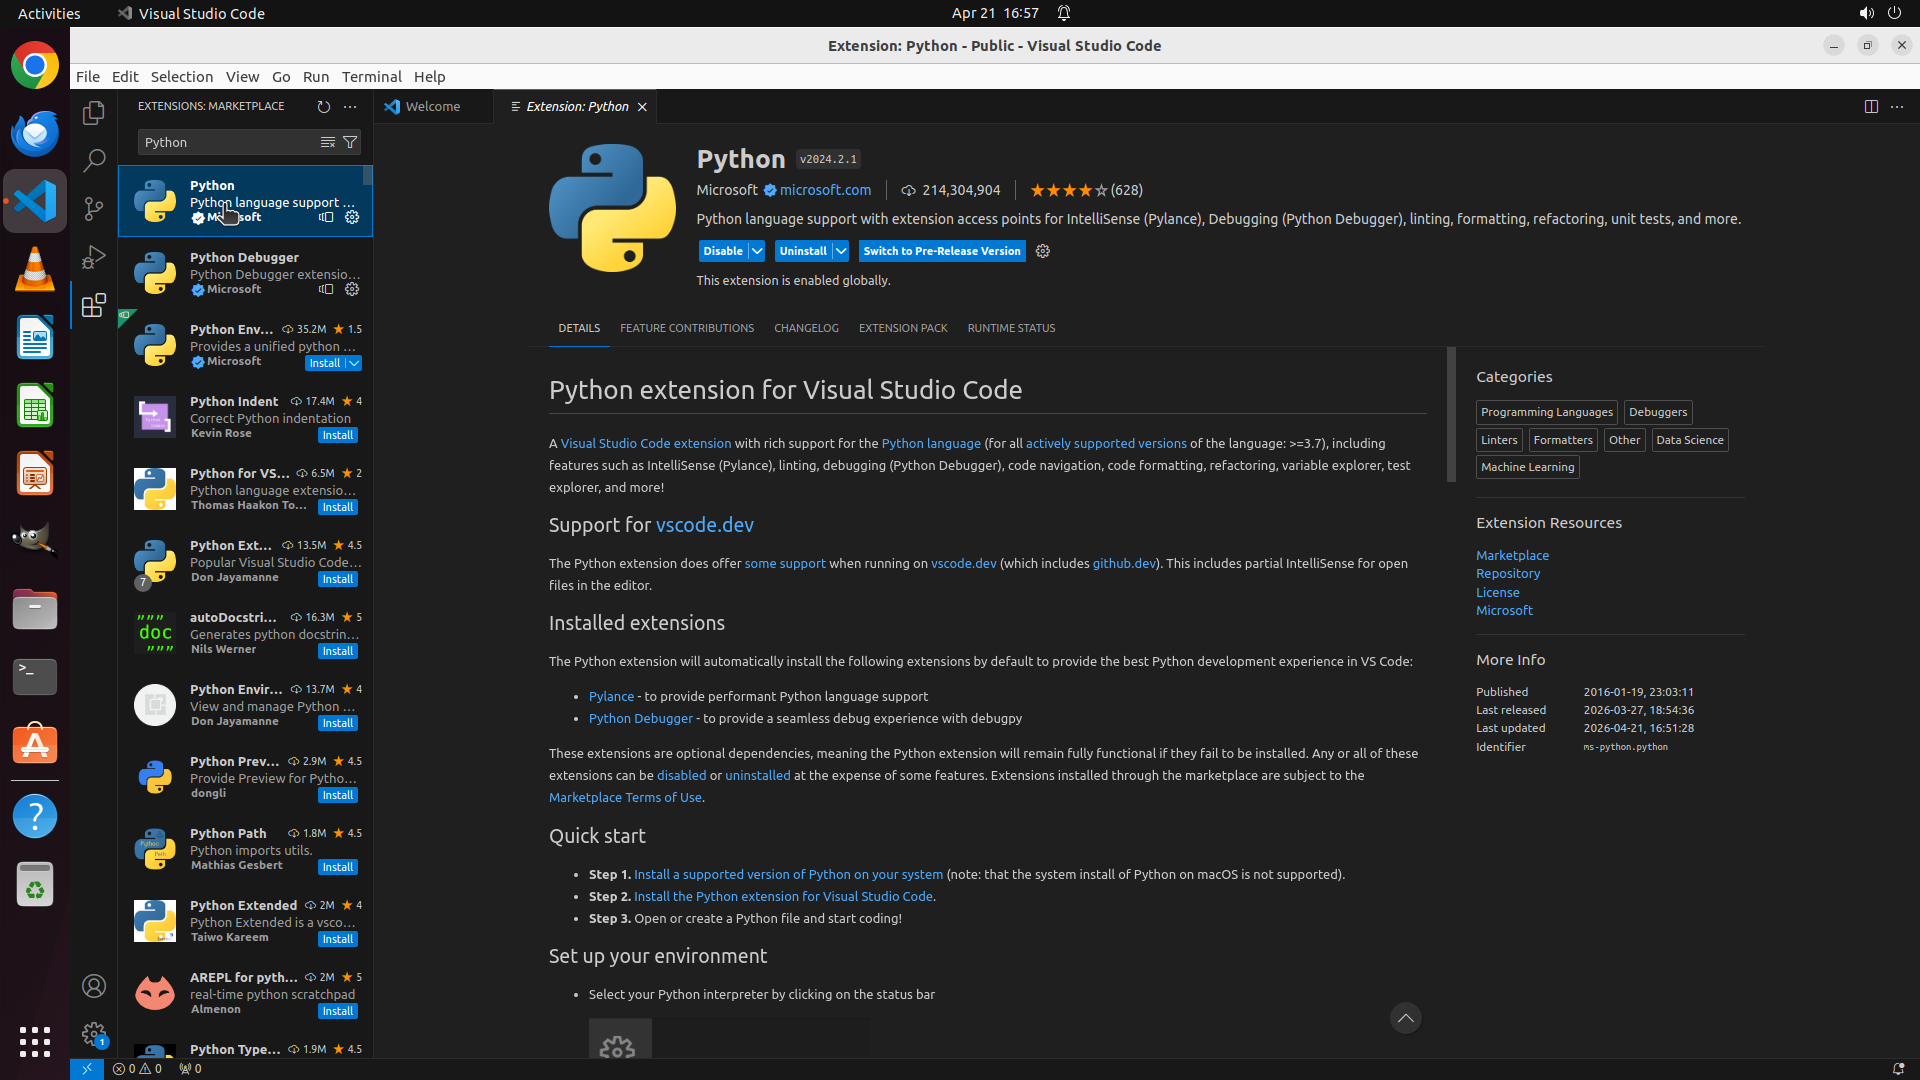Open the Terminal menu

pyautogui.click(x=371, y=77)
